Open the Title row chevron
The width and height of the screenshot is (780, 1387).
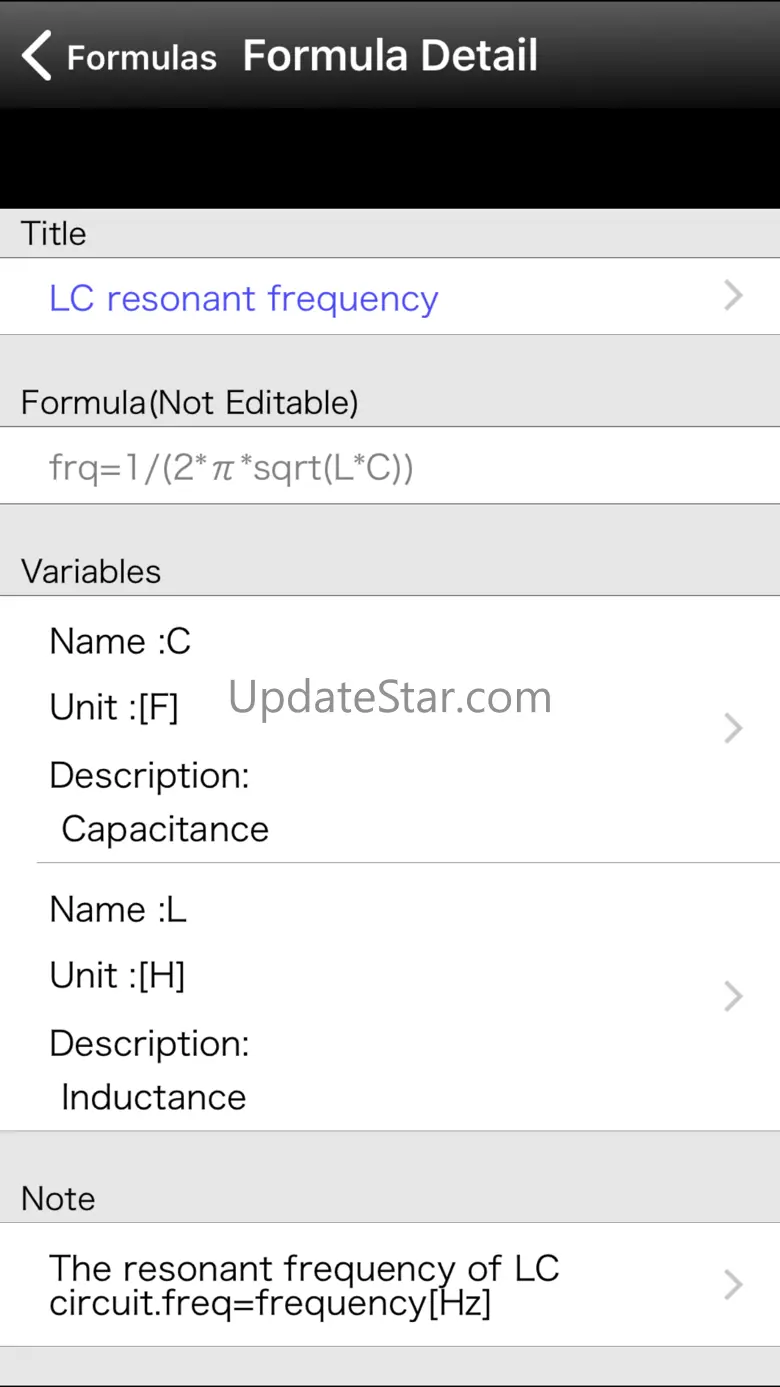point(733,296)
